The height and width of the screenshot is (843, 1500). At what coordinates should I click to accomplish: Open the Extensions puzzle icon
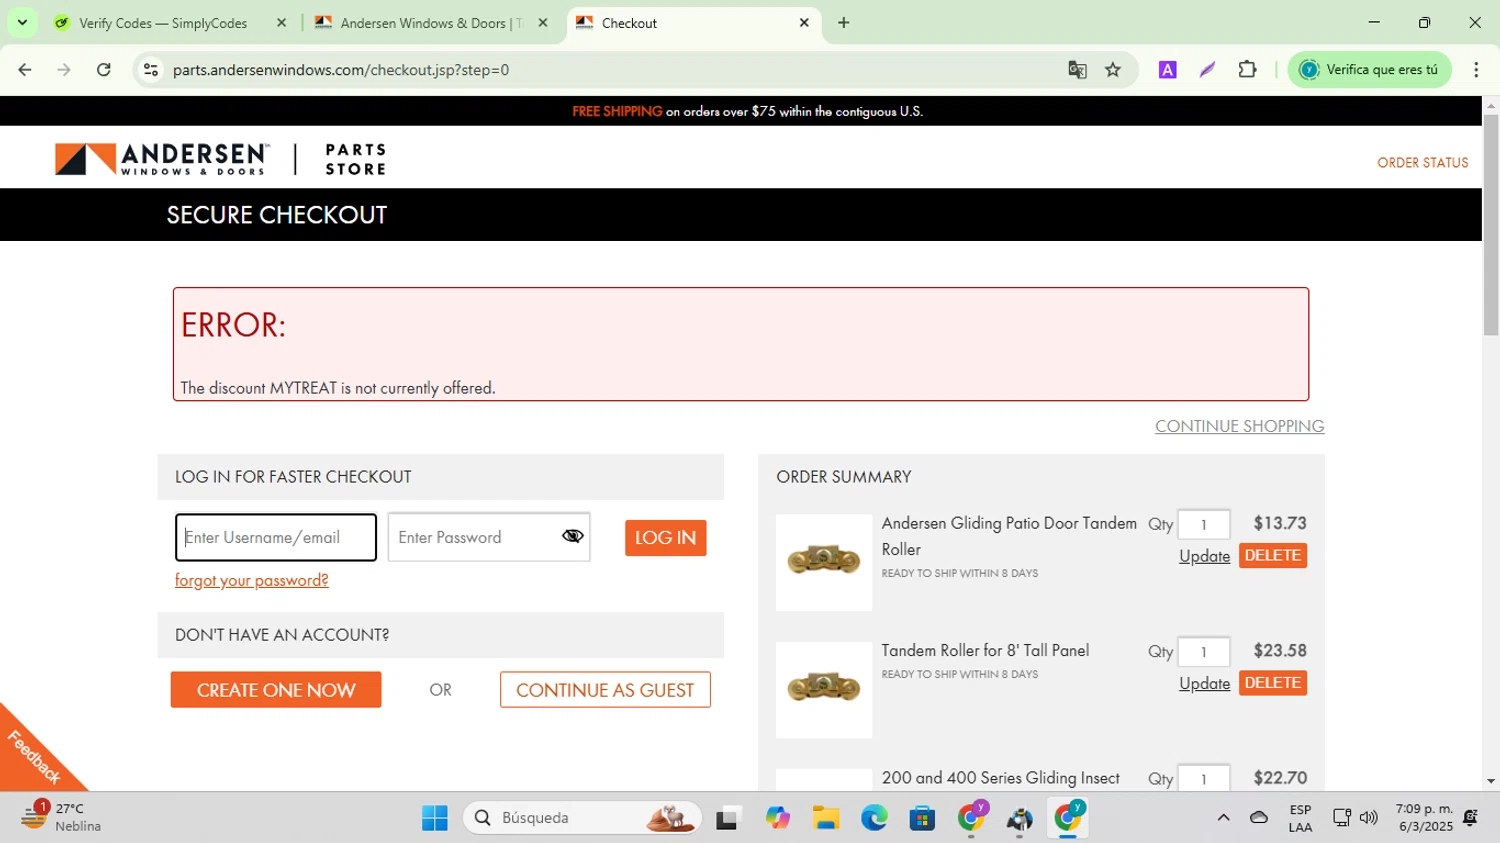(1247, 70)
